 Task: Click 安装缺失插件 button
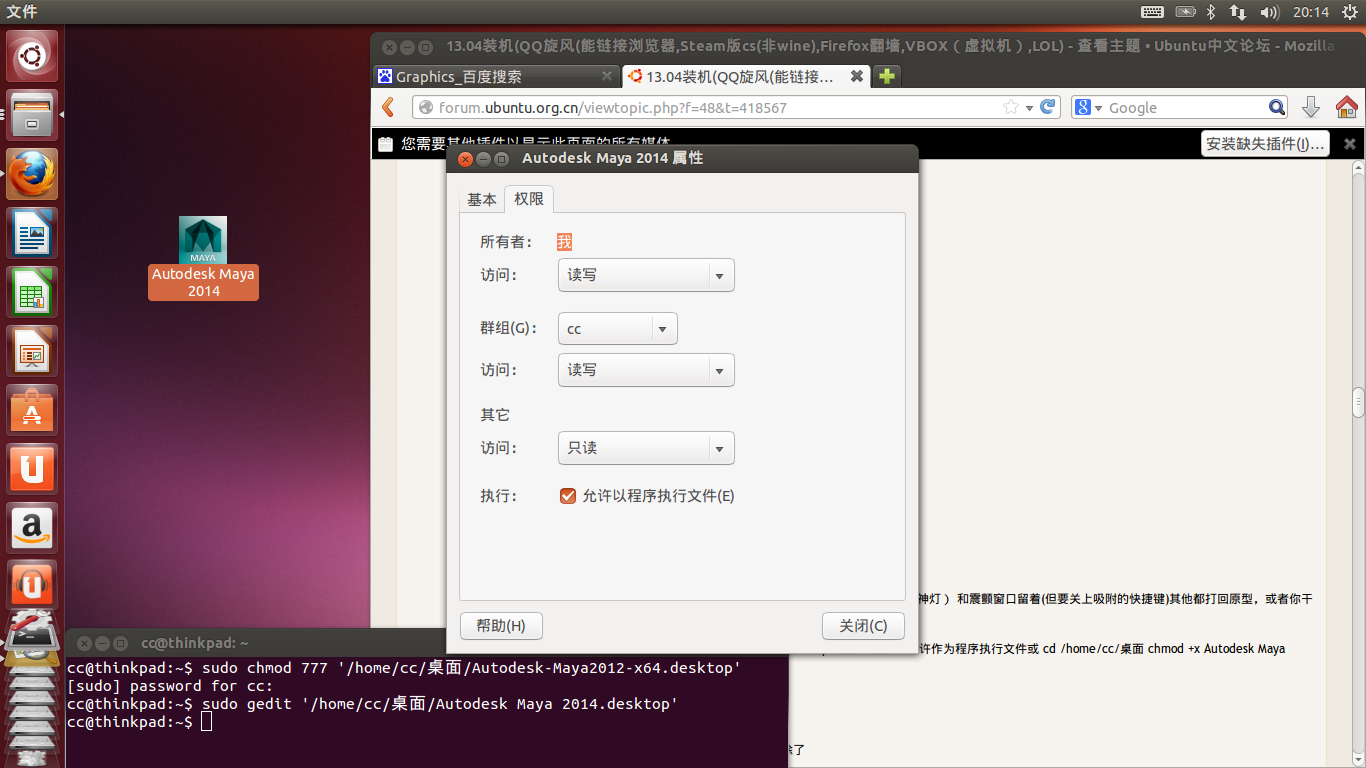point(1265,144)
